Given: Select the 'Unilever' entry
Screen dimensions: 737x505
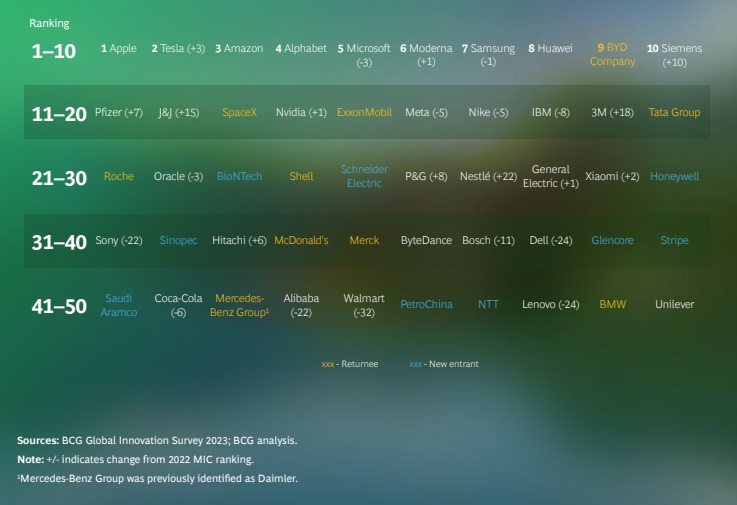Looking at the screenshot, I should [674, 304].
